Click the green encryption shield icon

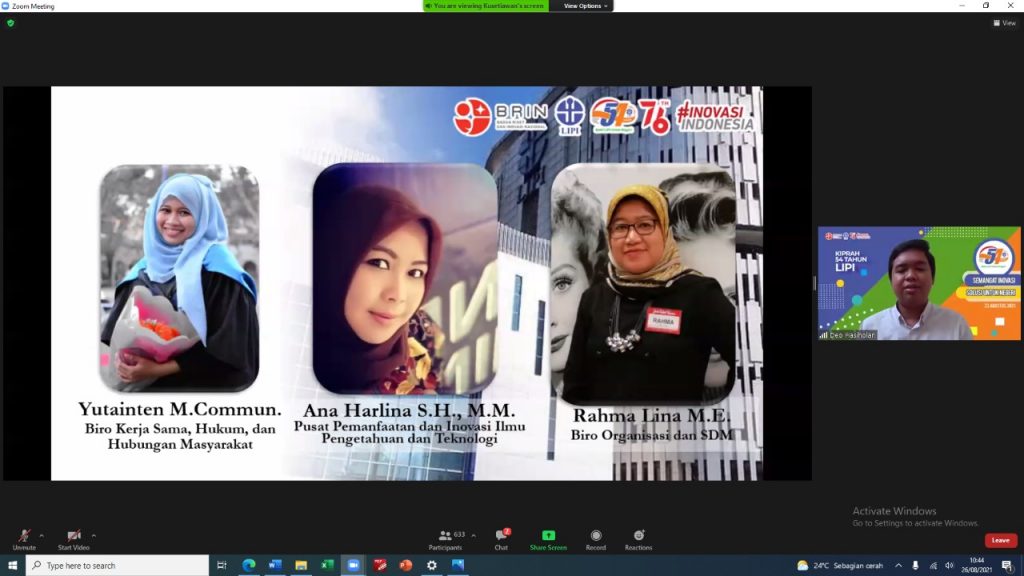click(x=10, y=23)
